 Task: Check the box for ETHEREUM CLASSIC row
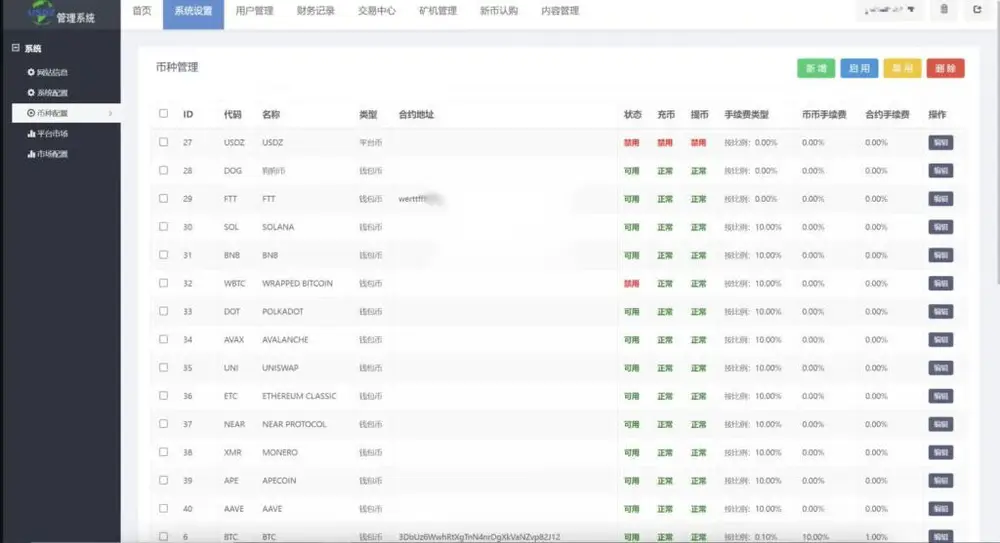163,396
